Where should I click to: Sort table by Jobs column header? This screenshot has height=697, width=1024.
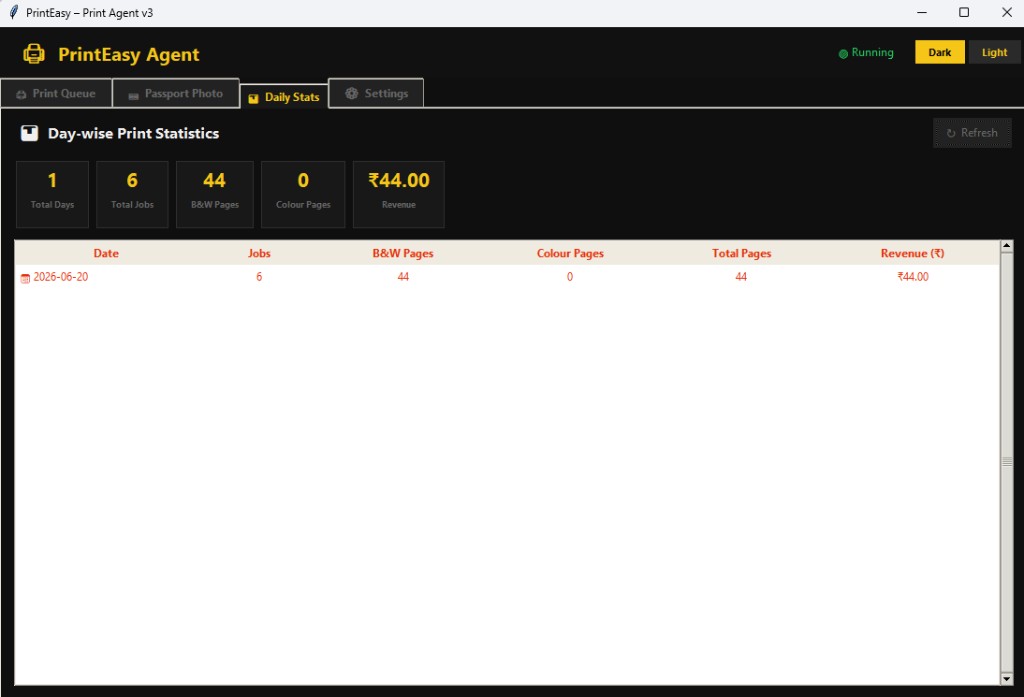[x=259, y=253]
